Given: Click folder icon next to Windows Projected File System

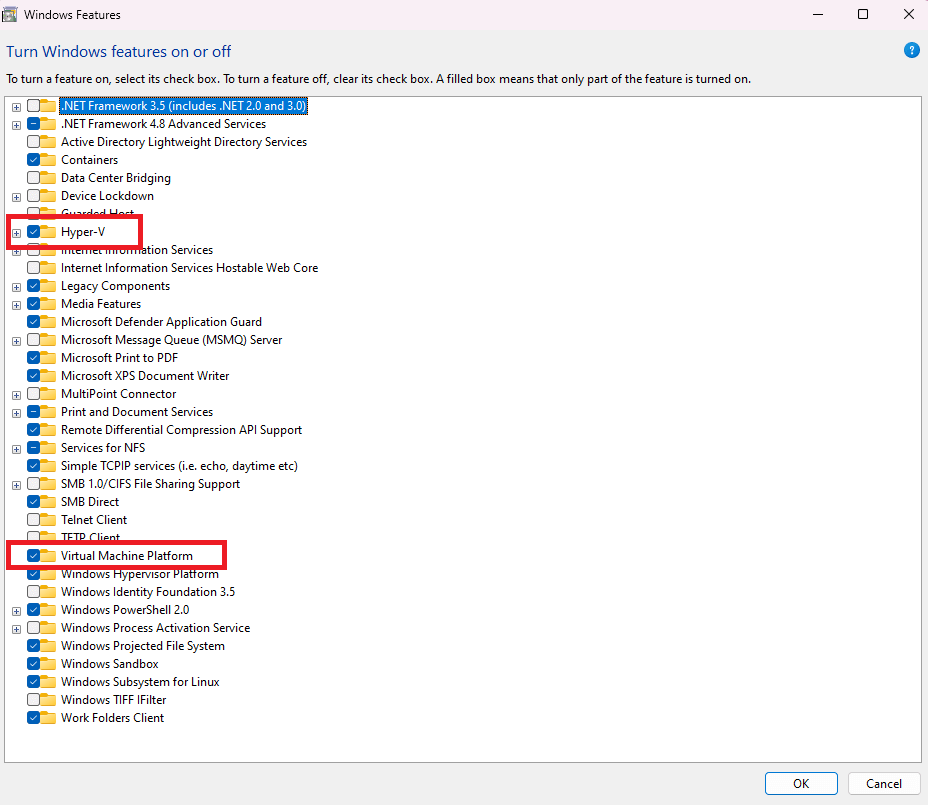Looking at the screenshot, I should [49, 646].
